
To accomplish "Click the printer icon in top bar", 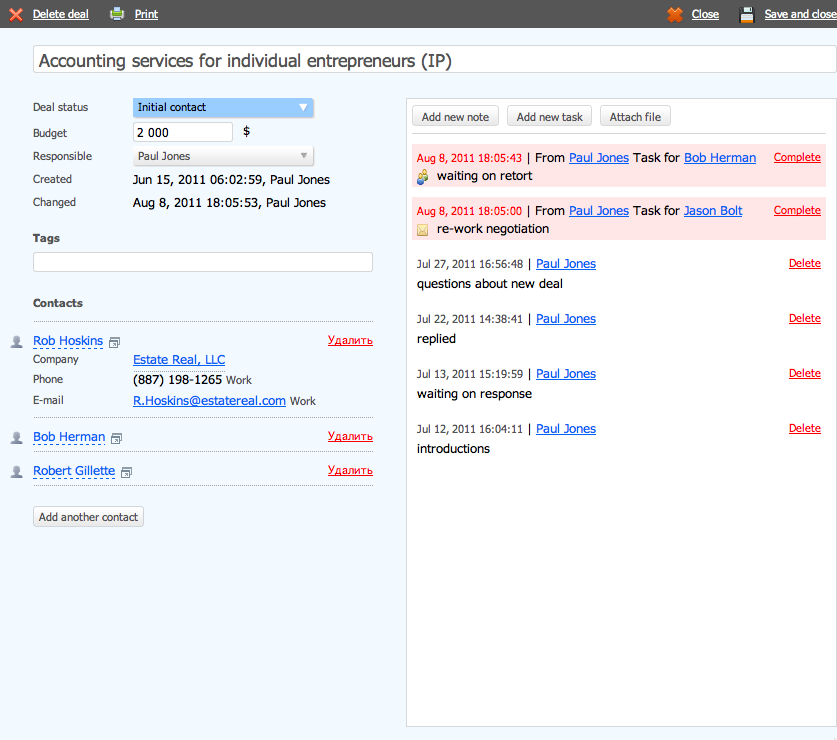I will pyautogui.click(x=117, y=14).
